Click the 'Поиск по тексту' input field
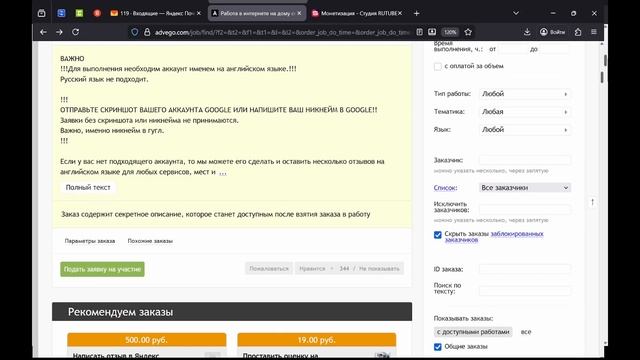Viewport: 640px width, 360px height. coord(525,291)
